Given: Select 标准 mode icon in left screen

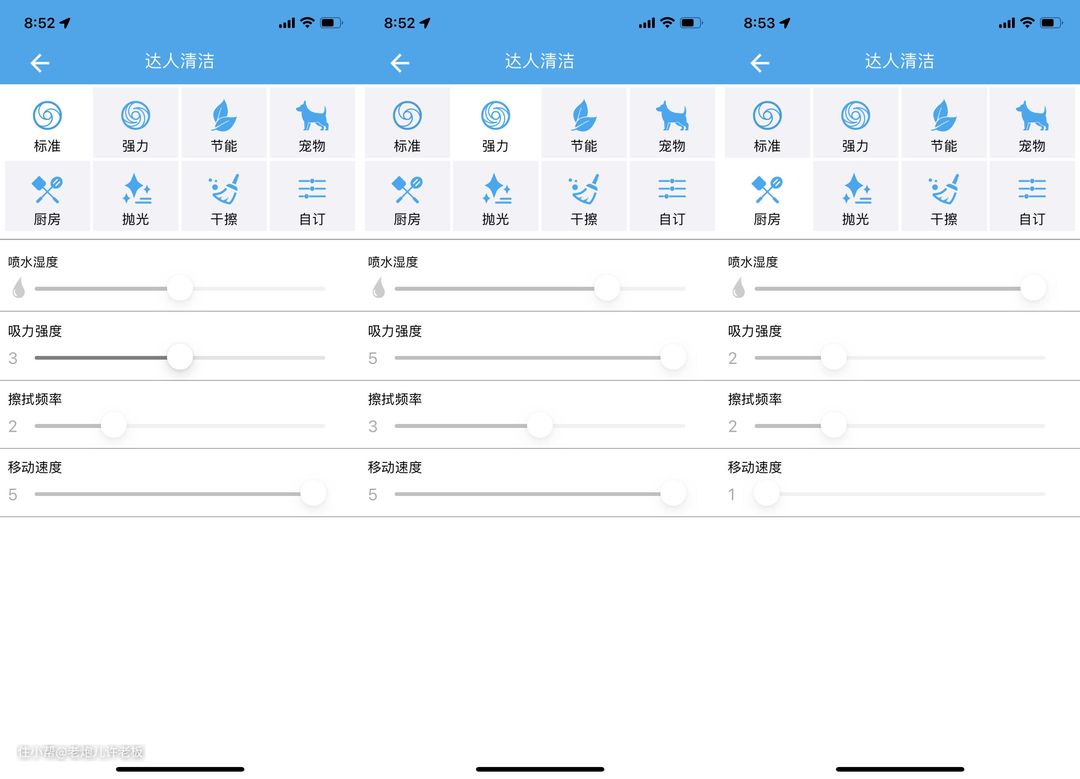Looking at the screenshot, I should pos(47,117).
